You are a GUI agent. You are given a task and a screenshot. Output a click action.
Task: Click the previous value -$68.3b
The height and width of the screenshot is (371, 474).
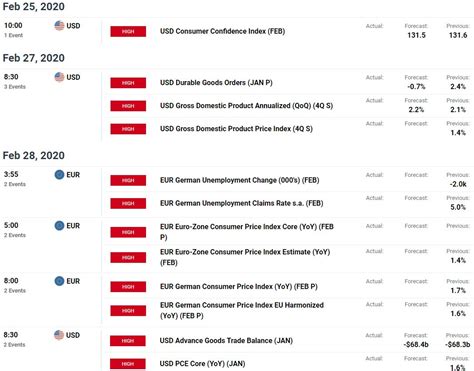[458, 344]
